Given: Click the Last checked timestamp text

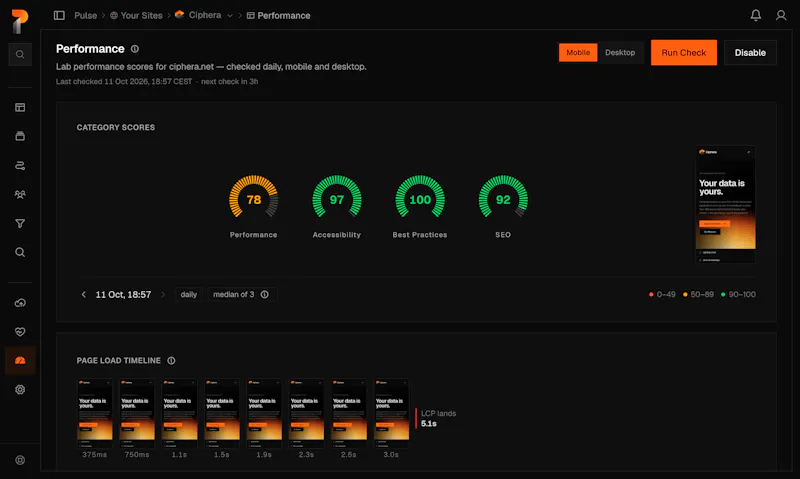Looking at the screenshot, I should pyautogui.click(x=124, y=81).
